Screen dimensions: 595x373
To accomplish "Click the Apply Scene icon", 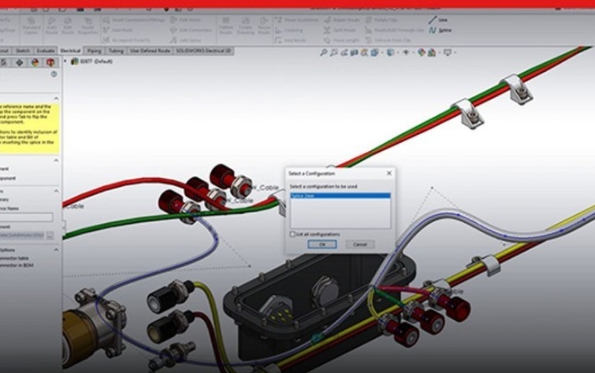I will 432,52.
